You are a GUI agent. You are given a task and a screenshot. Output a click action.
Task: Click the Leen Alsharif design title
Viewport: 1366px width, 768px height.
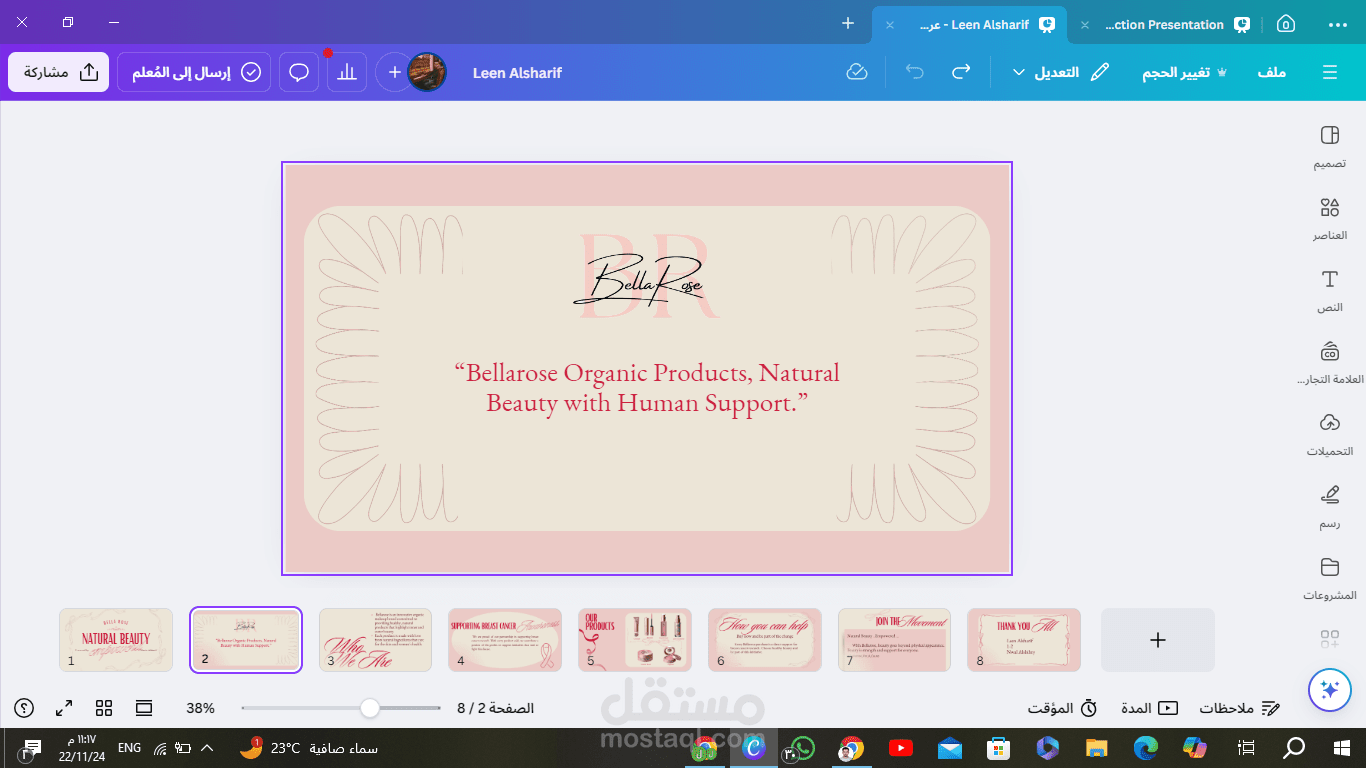point(517,72)
